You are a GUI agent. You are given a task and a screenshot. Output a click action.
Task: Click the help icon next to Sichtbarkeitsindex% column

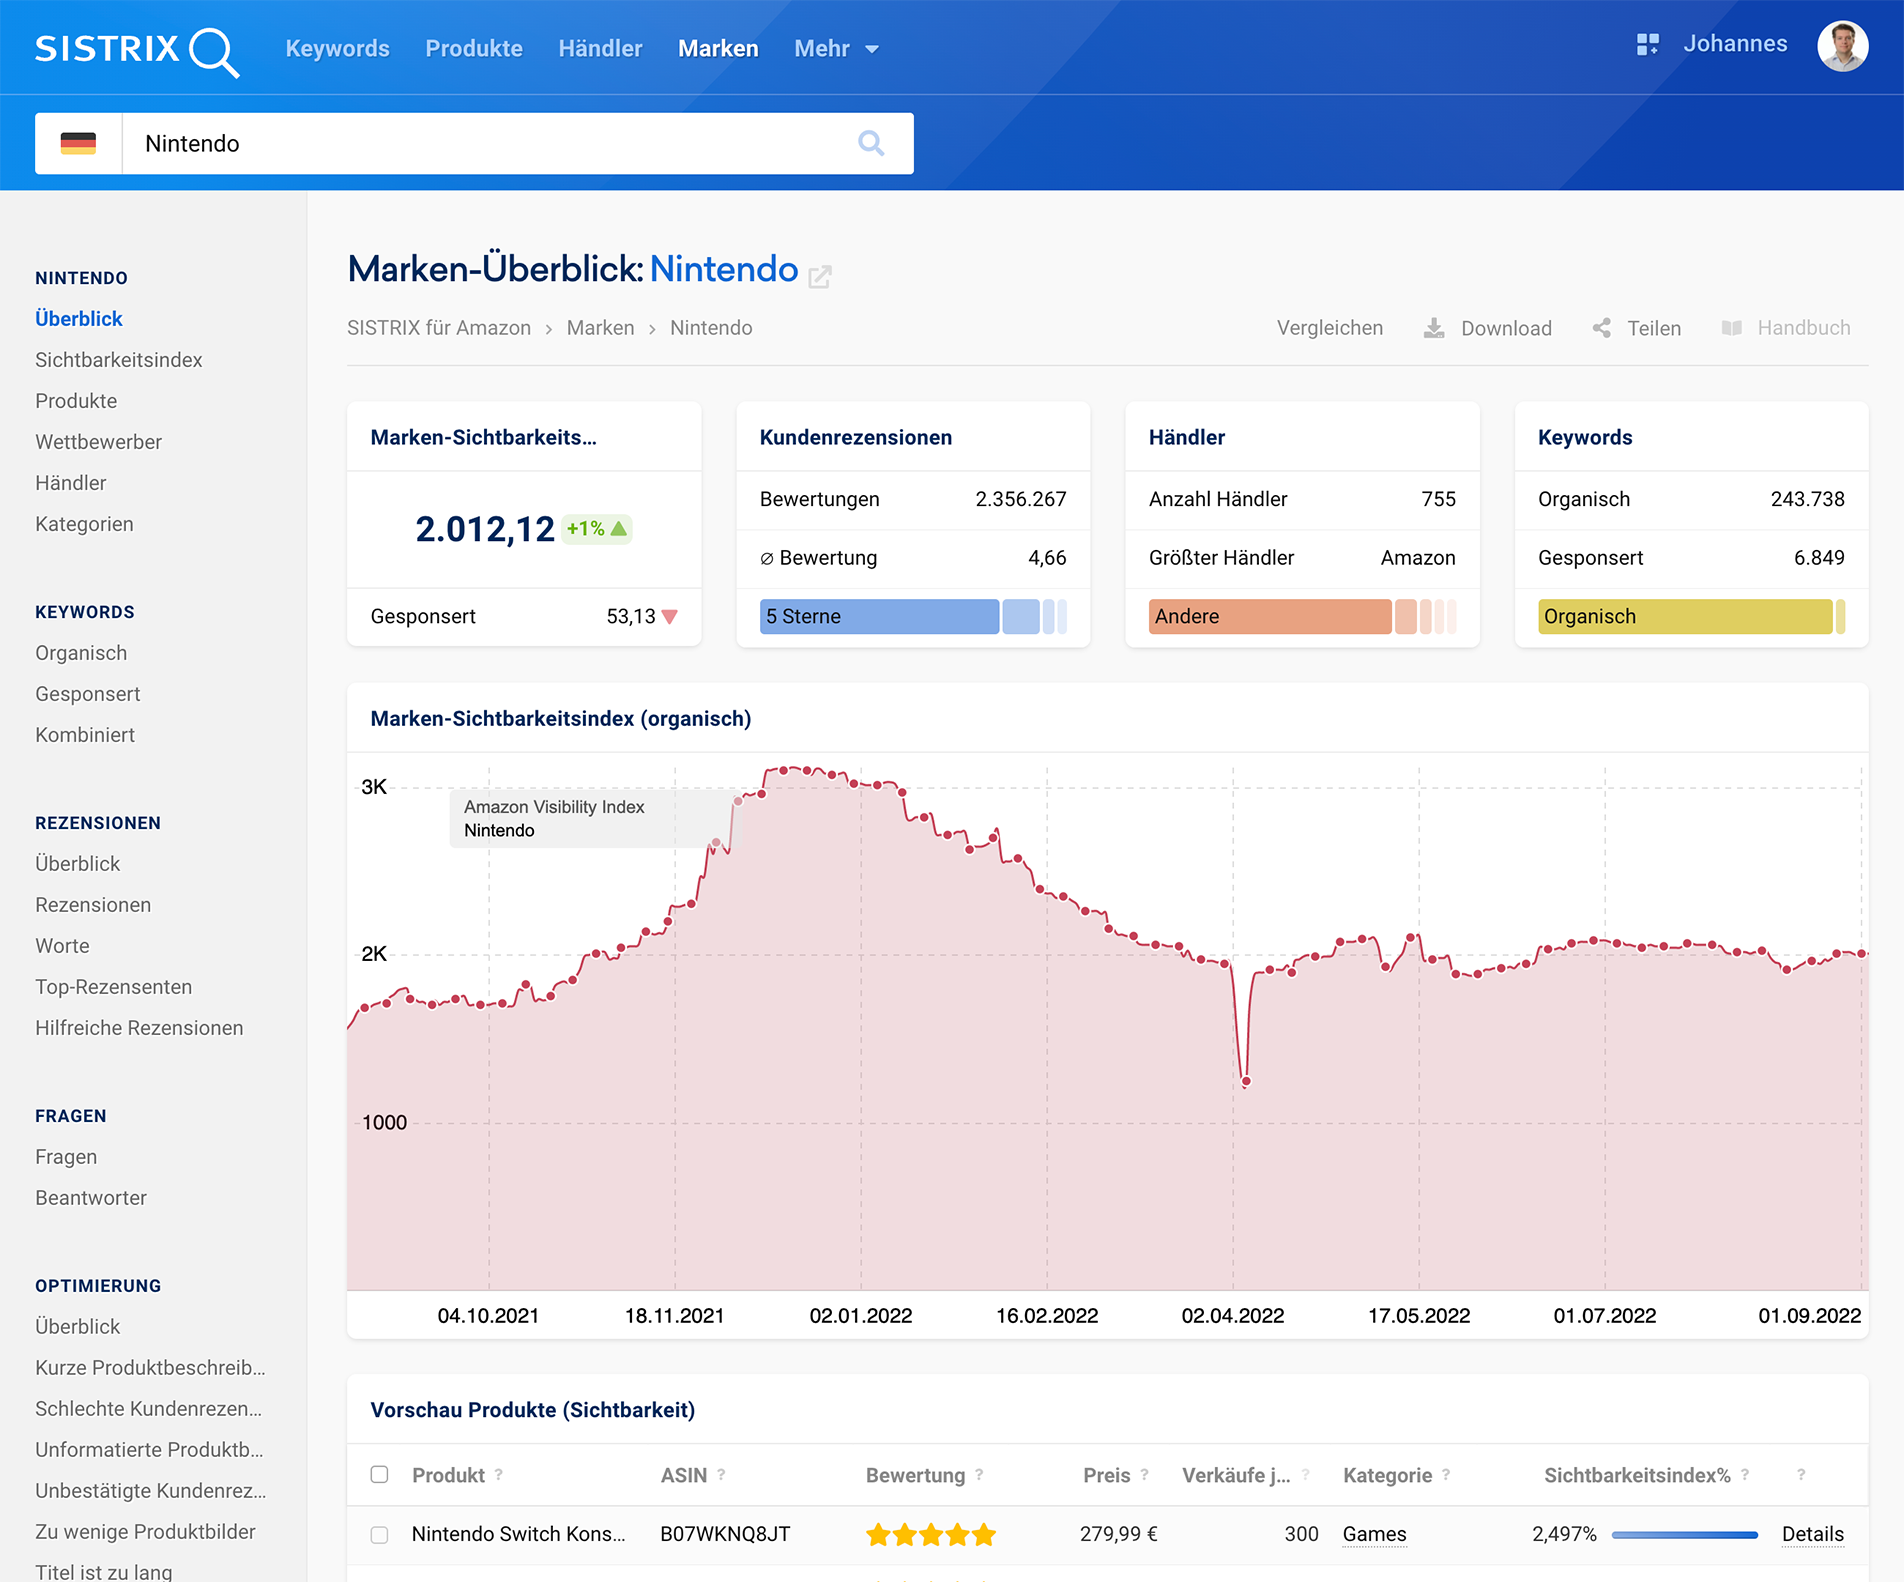(1745, 1475)
